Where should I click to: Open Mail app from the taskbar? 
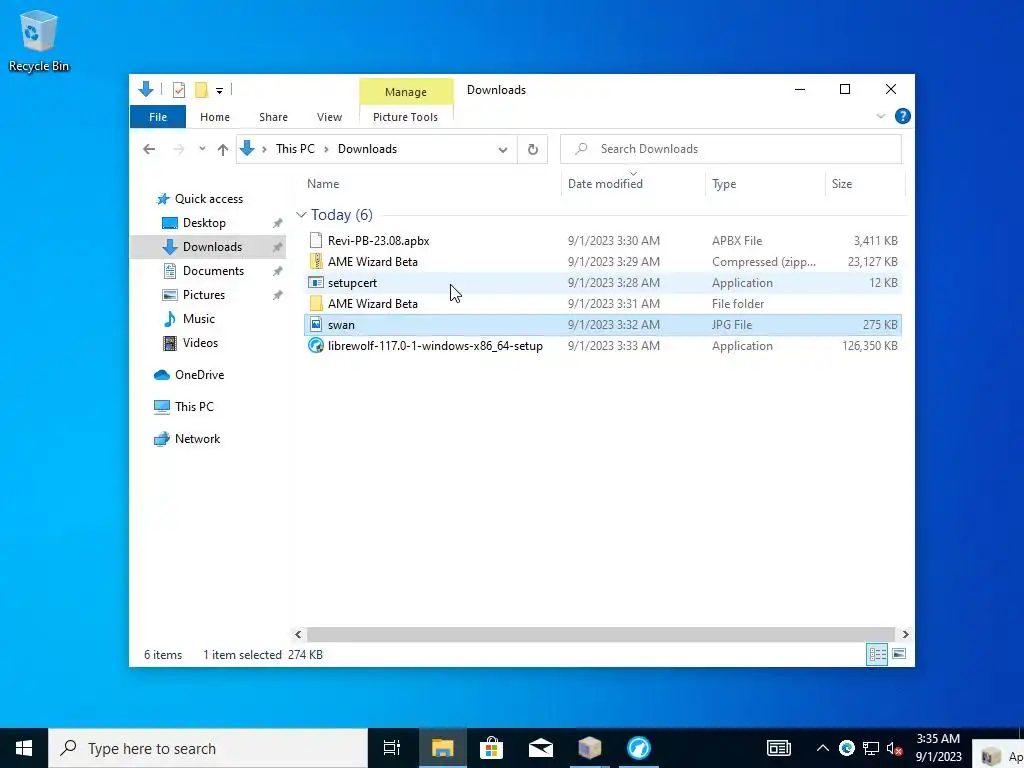pos(541,748)
